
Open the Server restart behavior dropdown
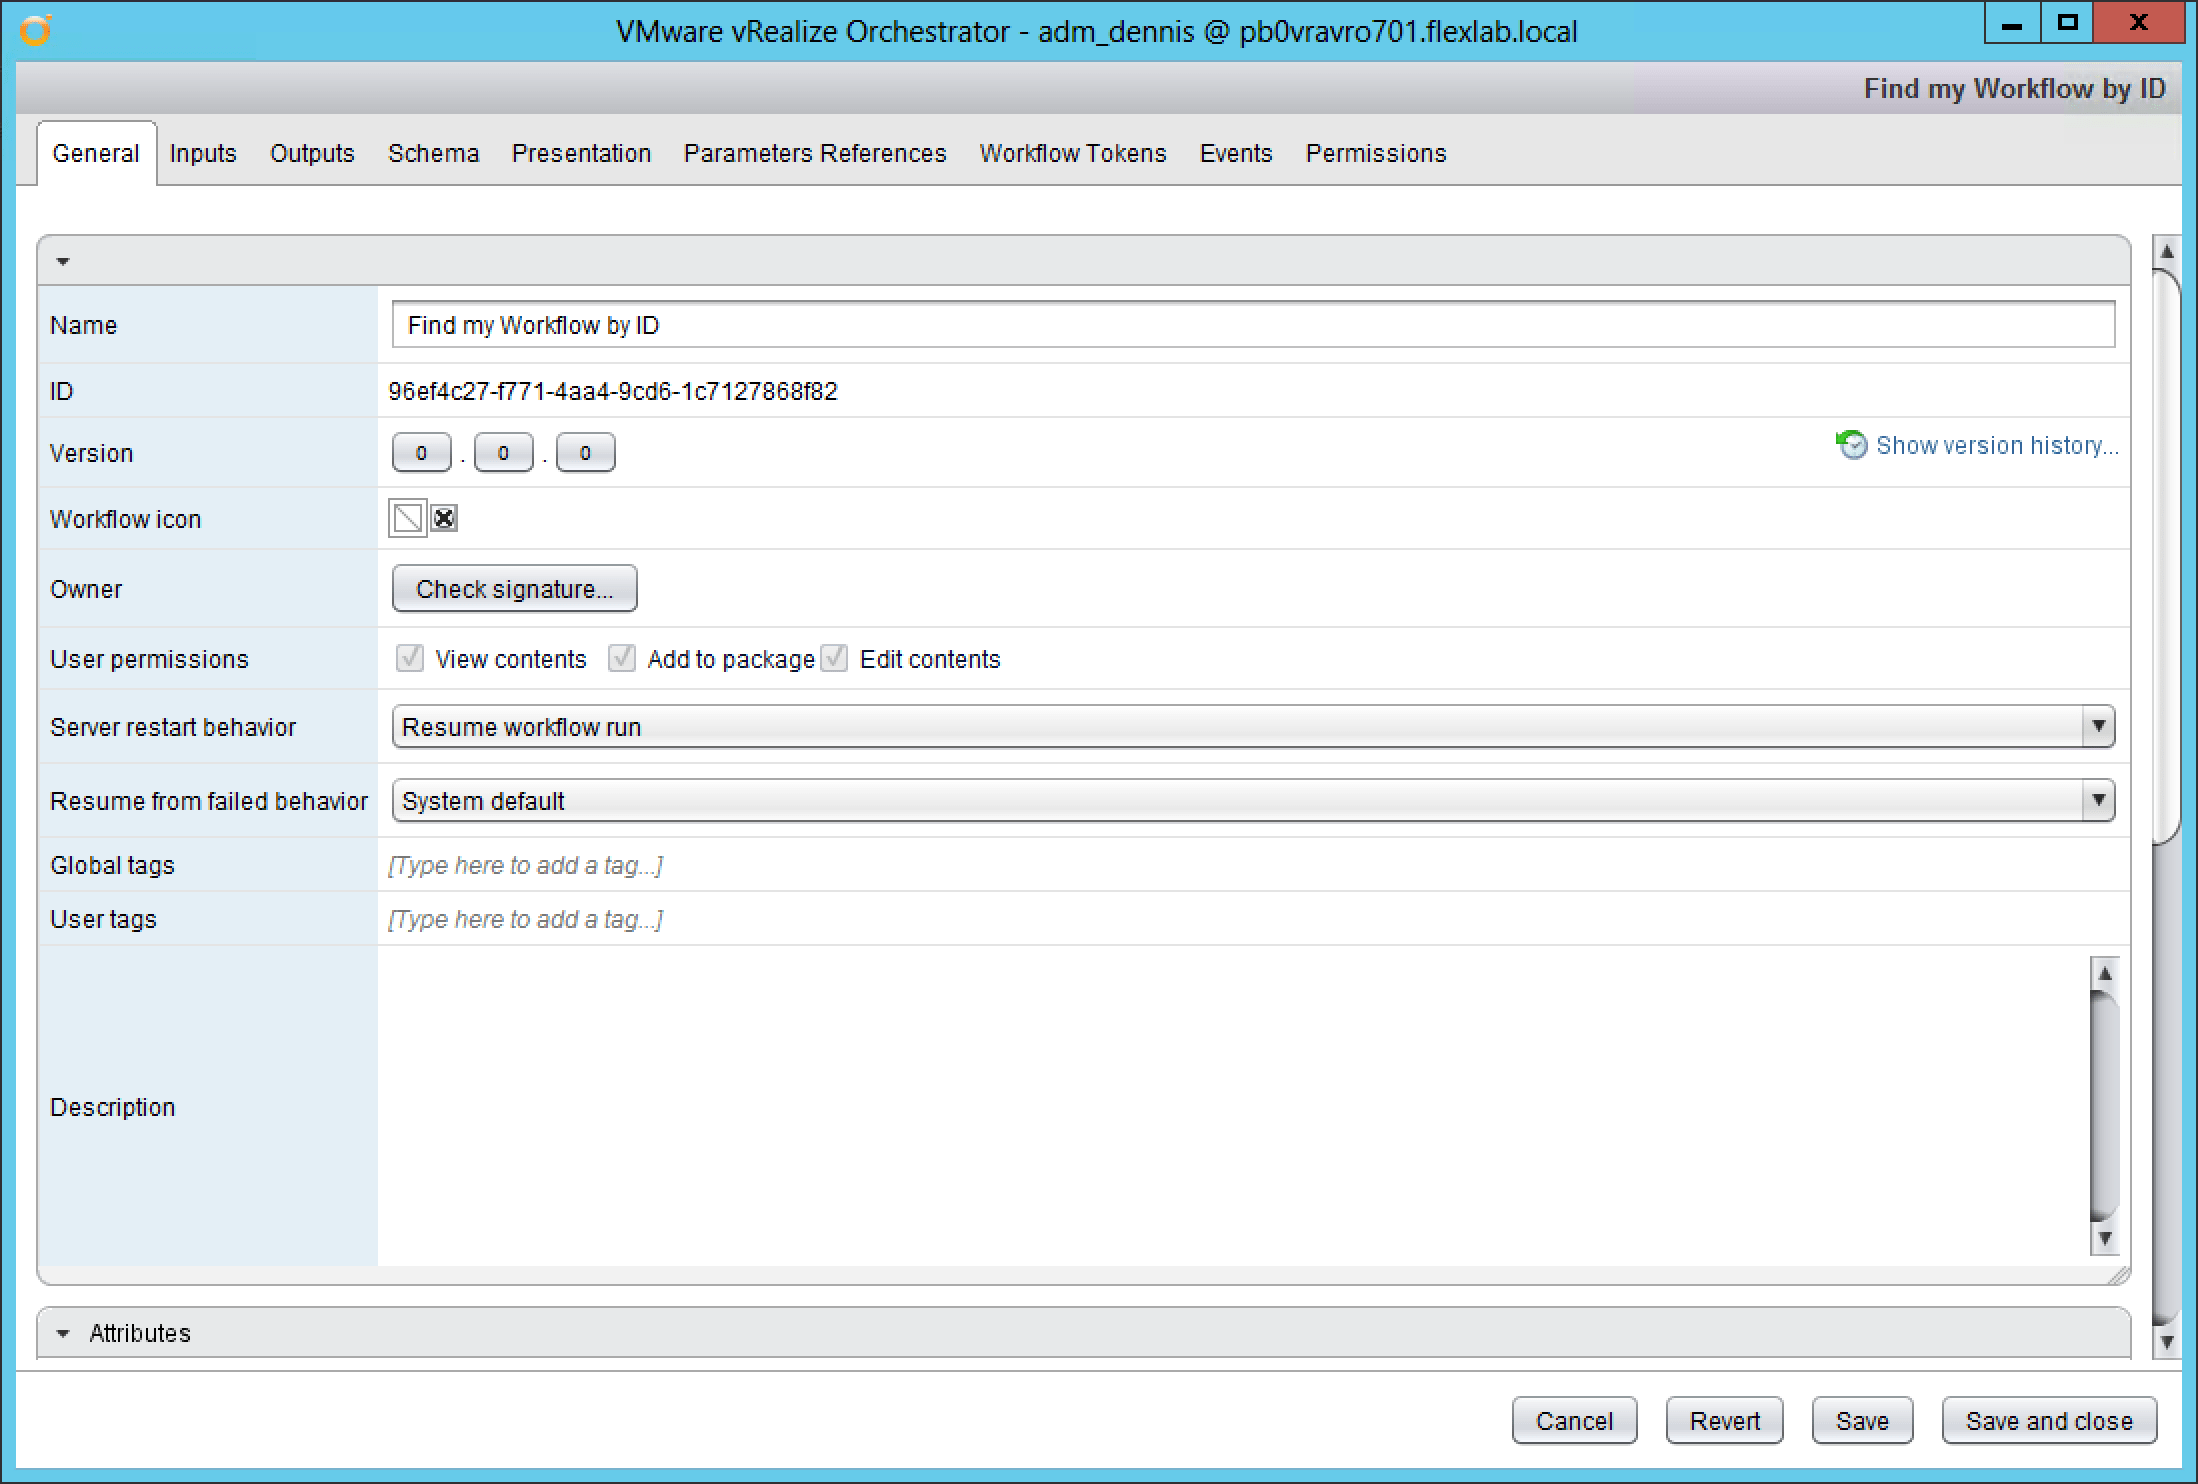[2098, 727]
